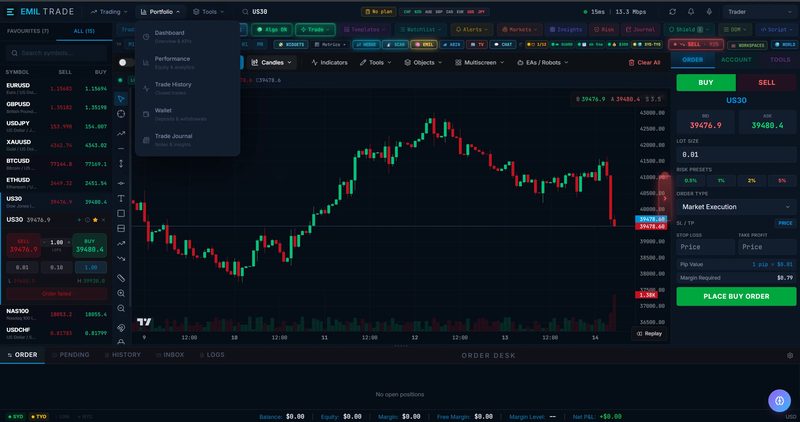The height and width of the screenshot is (422, 800).
Task: Open Trade History menu entry
Action: (187, 88)
